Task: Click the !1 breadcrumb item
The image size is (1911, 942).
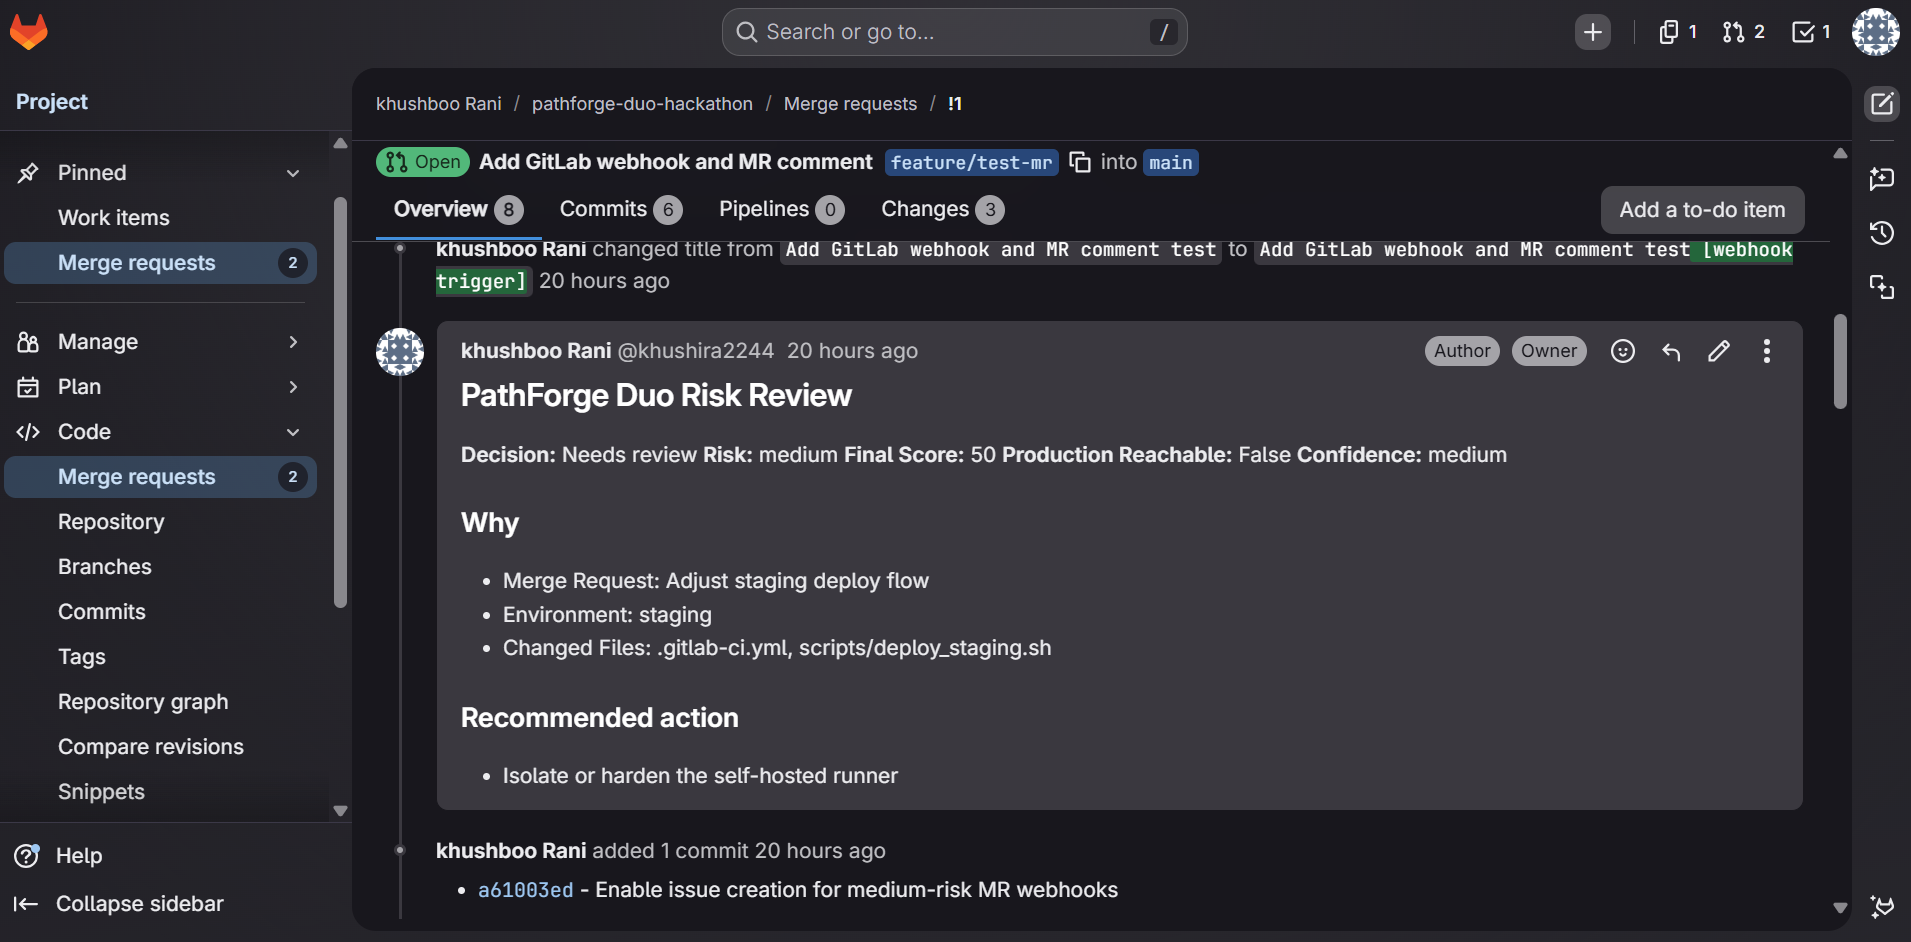Action: point(955,104)
